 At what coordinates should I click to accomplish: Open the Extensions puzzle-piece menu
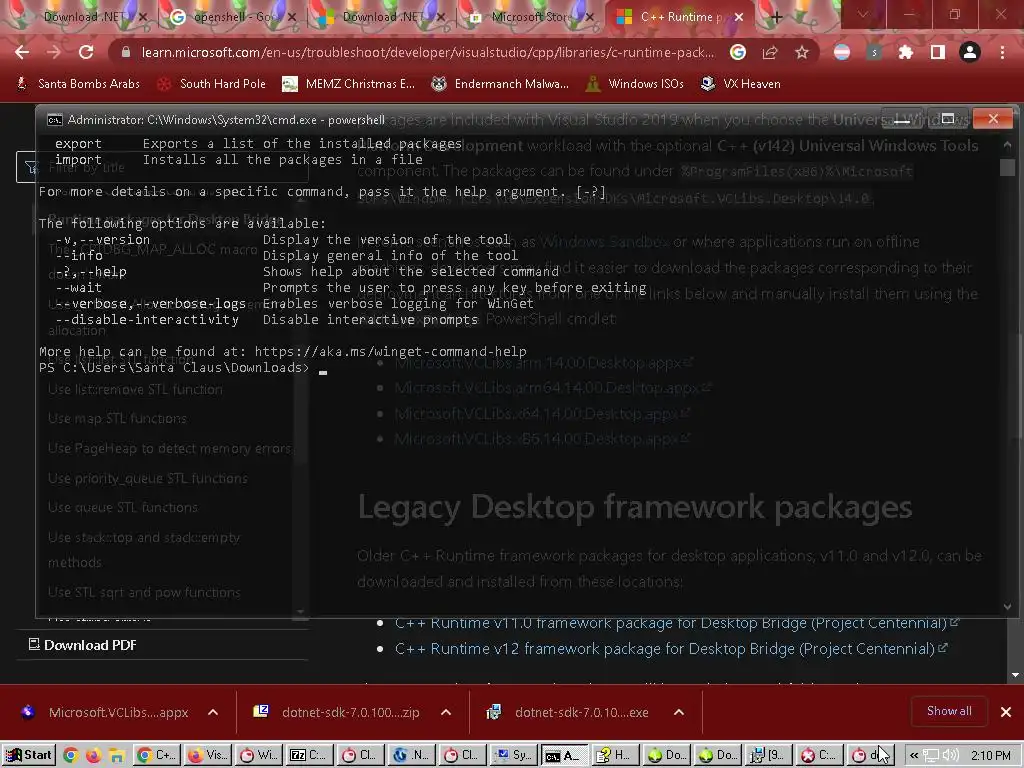(x=906, y=52)
